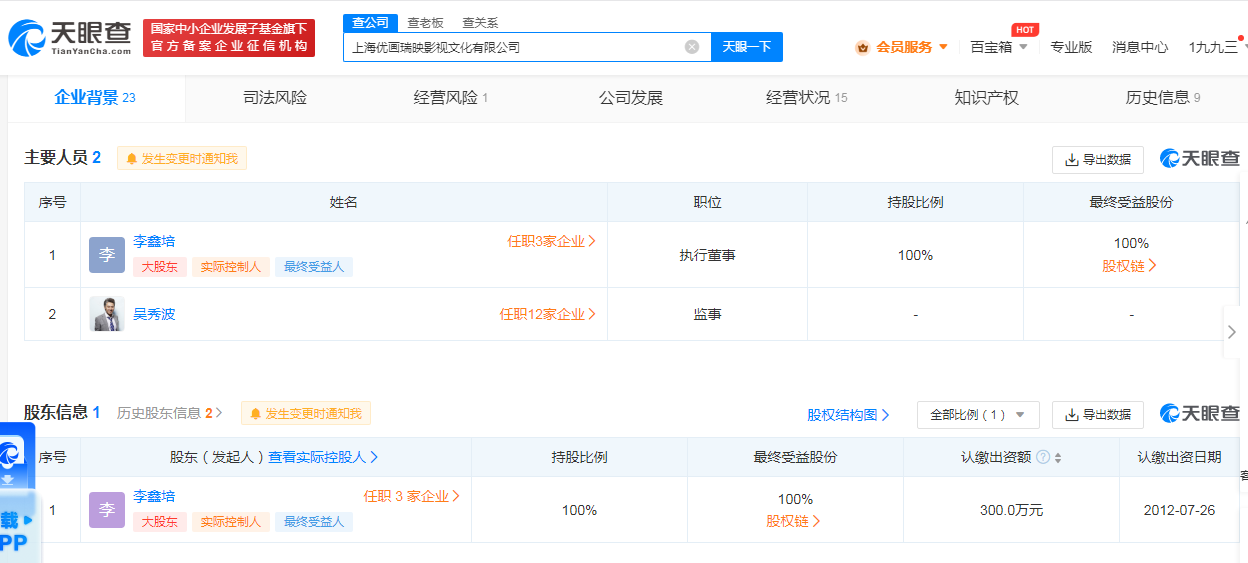Click 发生变更时通知我 next to 主要人员
Screen dimensions: 1248x563
[182, 158]
